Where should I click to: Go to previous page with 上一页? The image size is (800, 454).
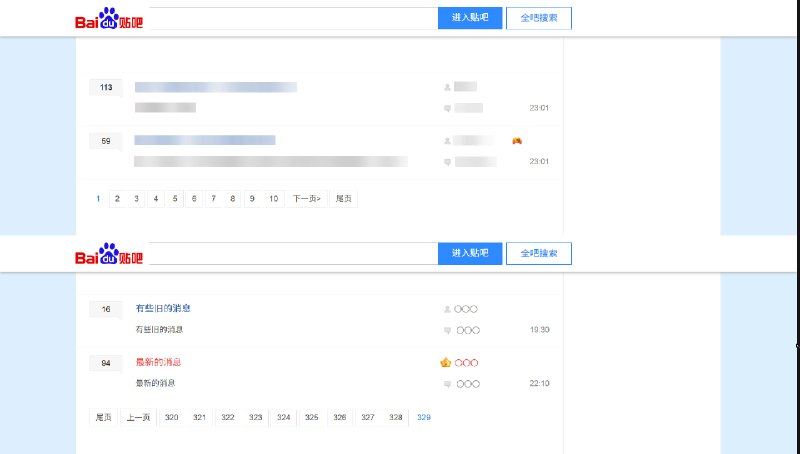pos(138,417)
